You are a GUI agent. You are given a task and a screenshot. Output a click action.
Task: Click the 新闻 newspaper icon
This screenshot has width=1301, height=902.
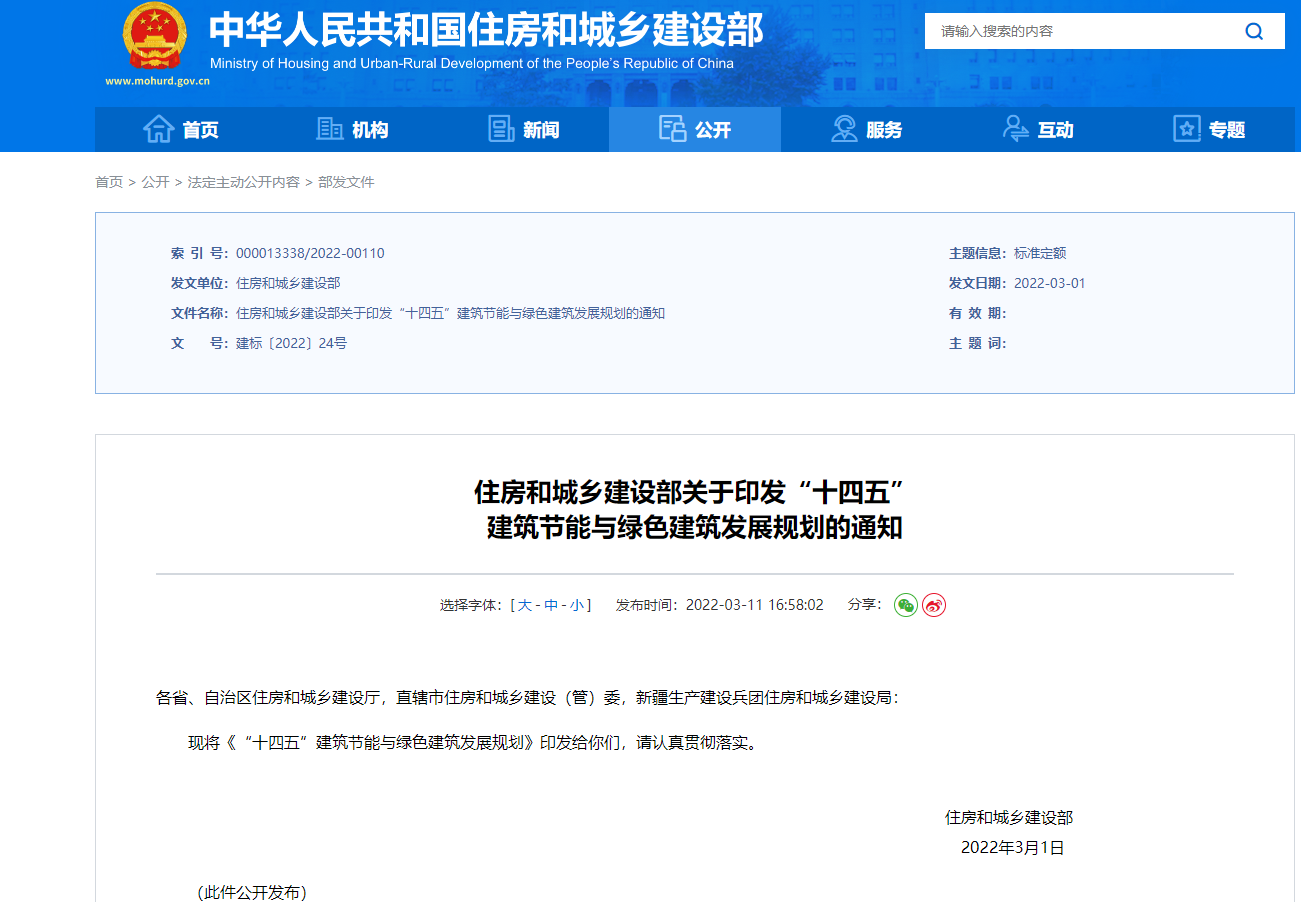(501, 129)
